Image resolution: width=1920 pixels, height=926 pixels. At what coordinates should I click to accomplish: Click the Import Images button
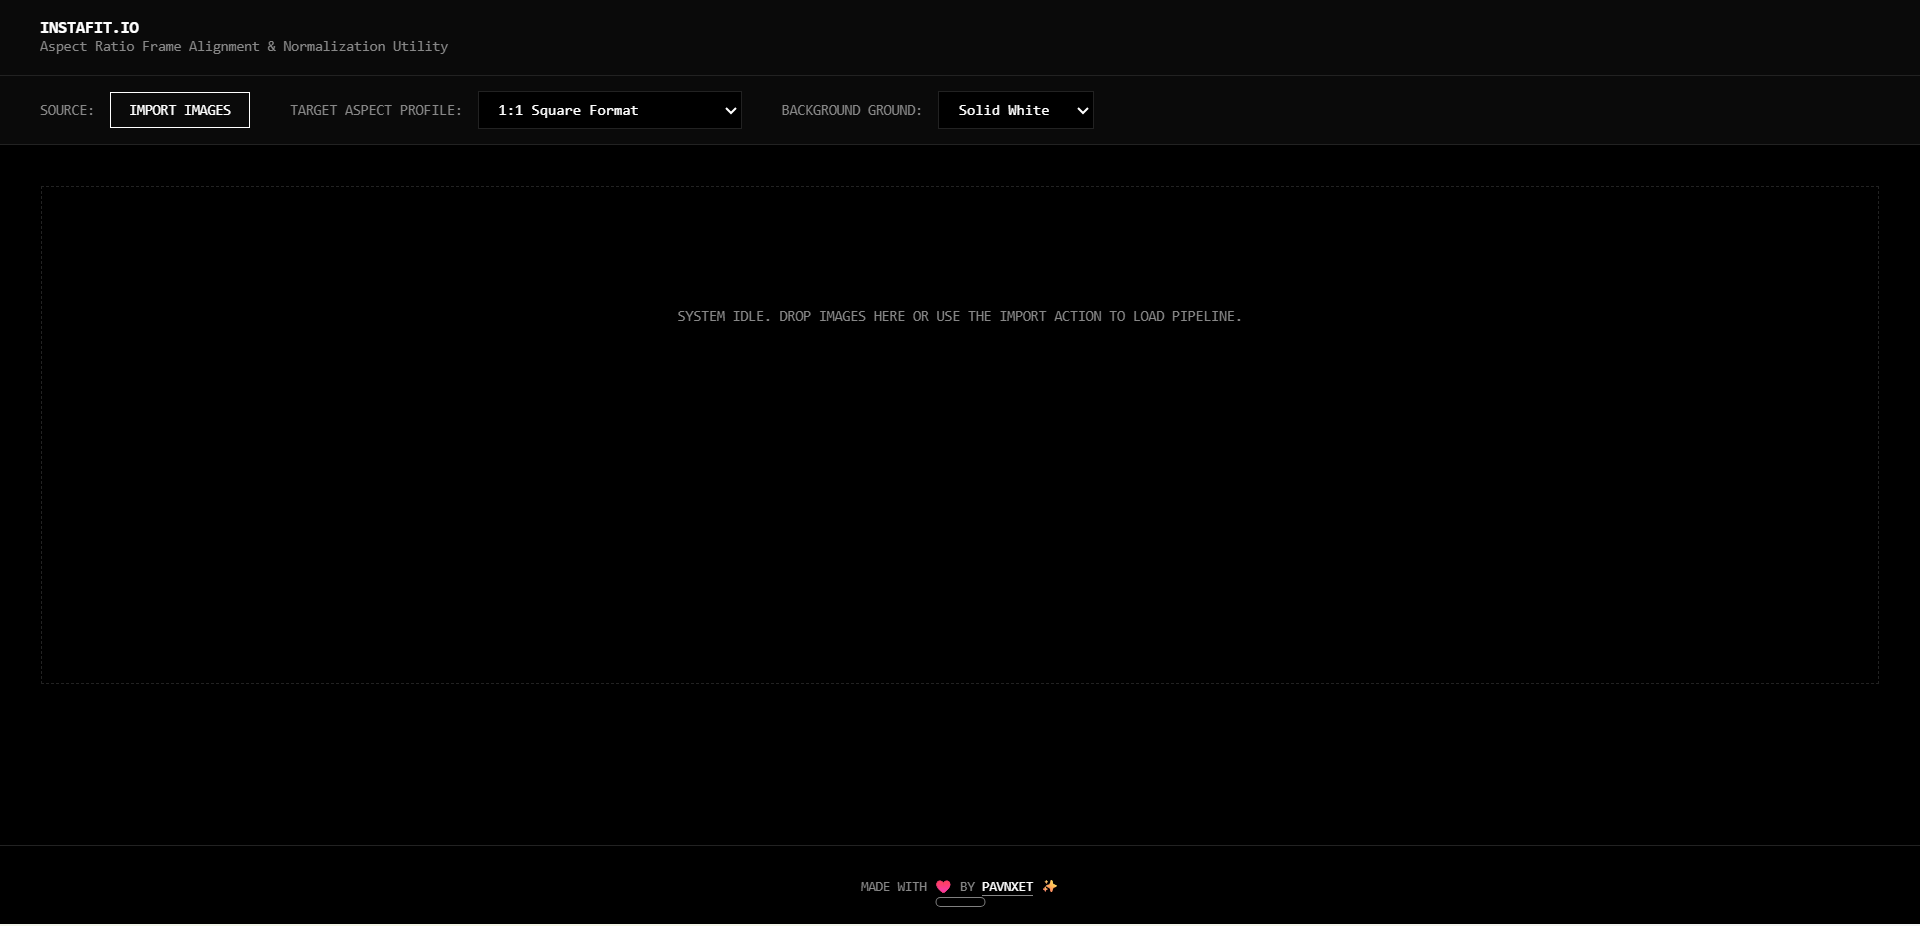click(x=180, y=110)
